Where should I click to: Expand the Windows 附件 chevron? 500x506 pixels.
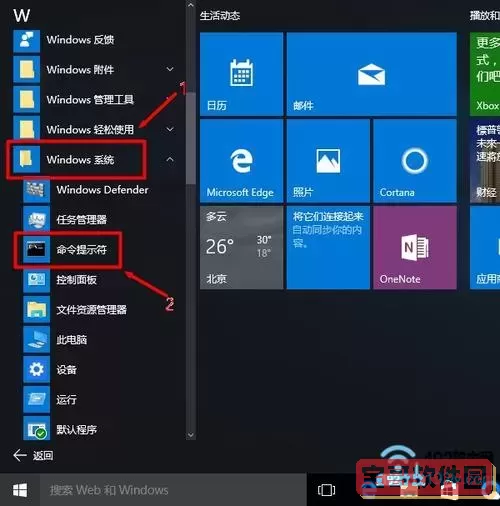170,69
